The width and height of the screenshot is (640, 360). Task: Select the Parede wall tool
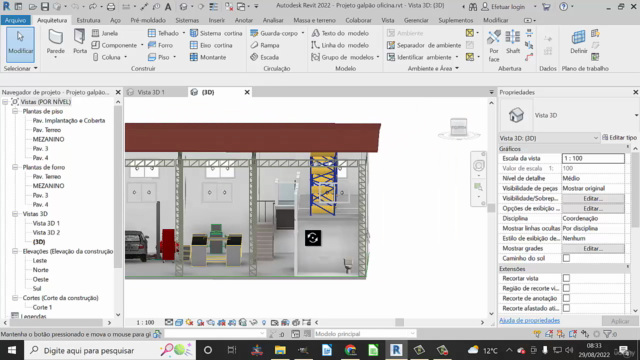coord(56,42)
